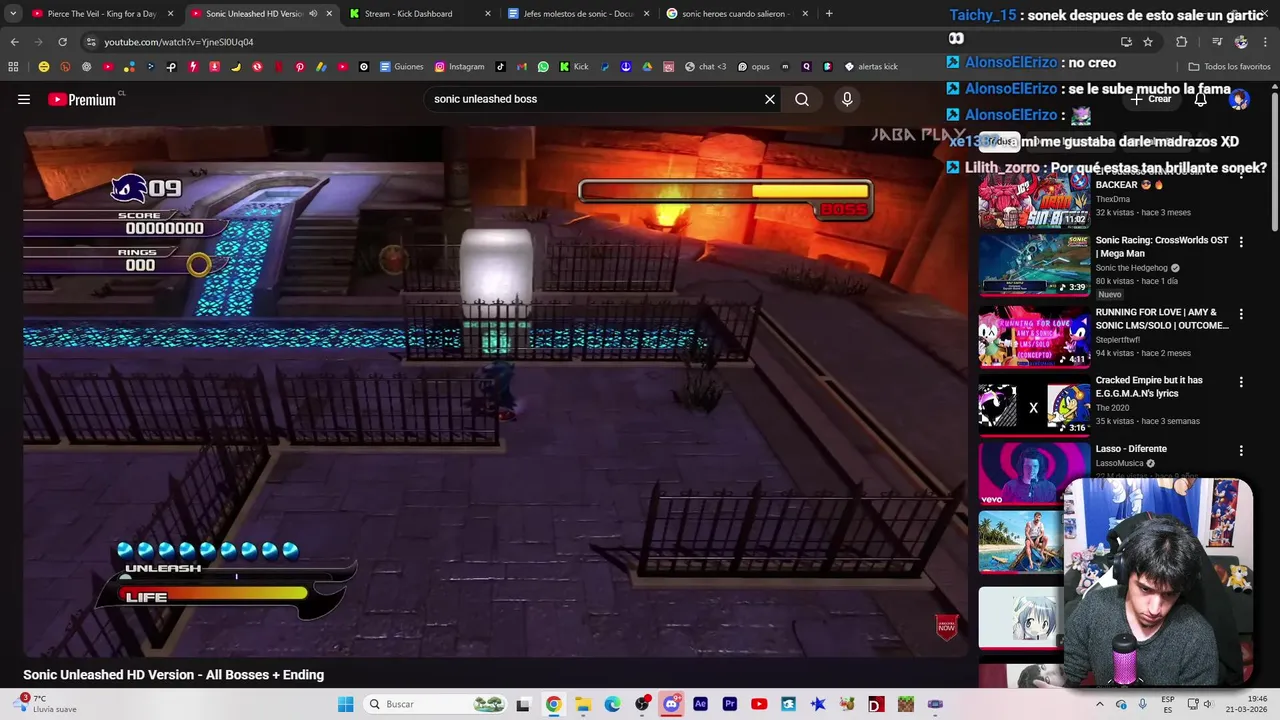
Task: Bookmark this page with star icon
Action: tap(1148, 42)
